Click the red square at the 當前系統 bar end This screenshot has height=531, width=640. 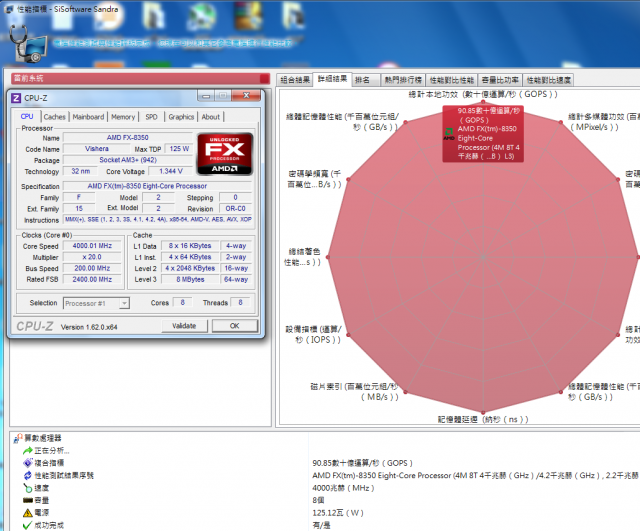(x=264, y=78)
